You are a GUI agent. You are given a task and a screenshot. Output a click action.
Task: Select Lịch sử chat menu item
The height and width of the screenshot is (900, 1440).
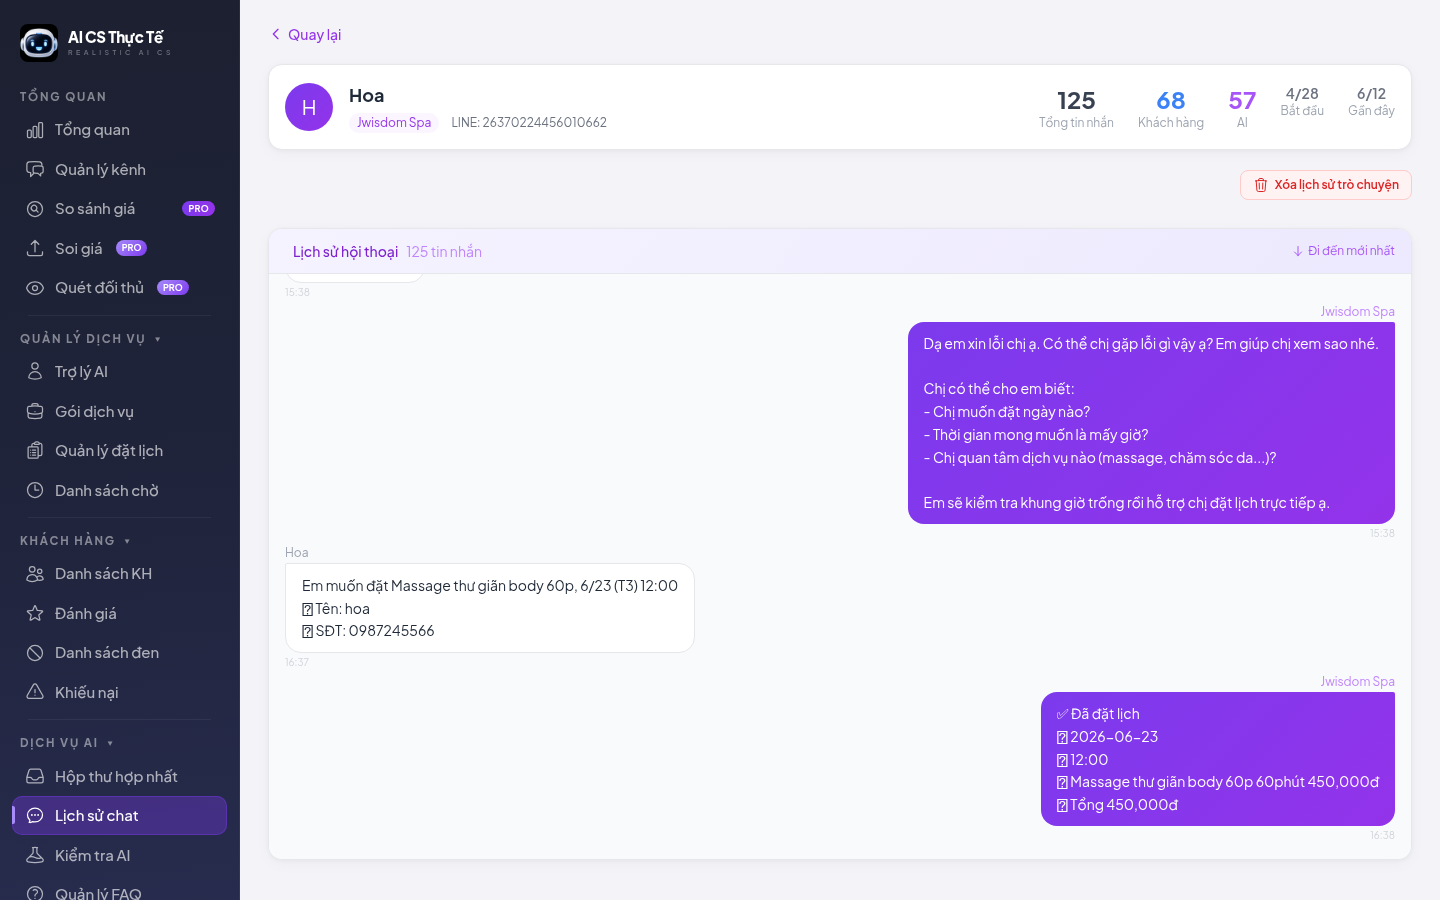point(119,816)
